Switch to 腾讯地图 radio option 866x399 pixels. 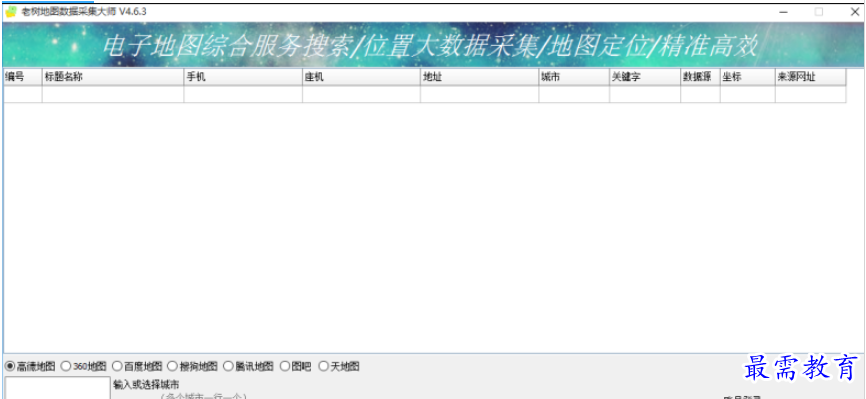[x=248, y=366]
